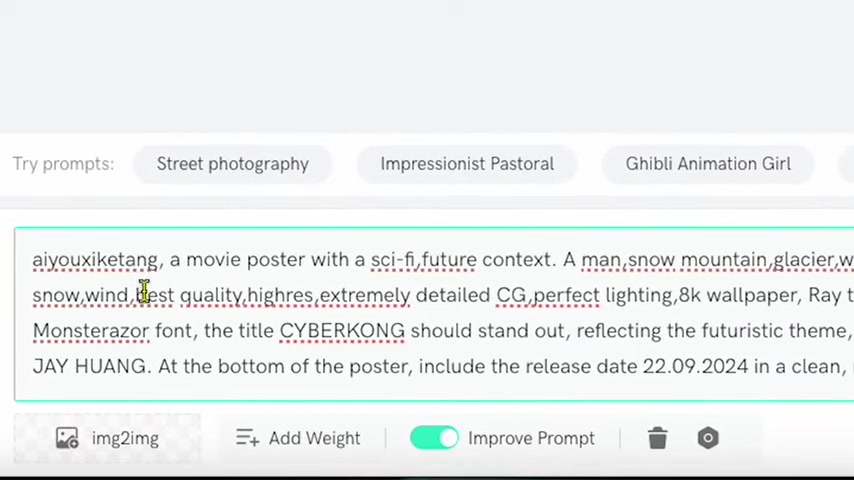Image resolution: width=854 pixels, height=480 pixels.
Task: Select the Street photography prompt suggestion
Action: point(233,164)
